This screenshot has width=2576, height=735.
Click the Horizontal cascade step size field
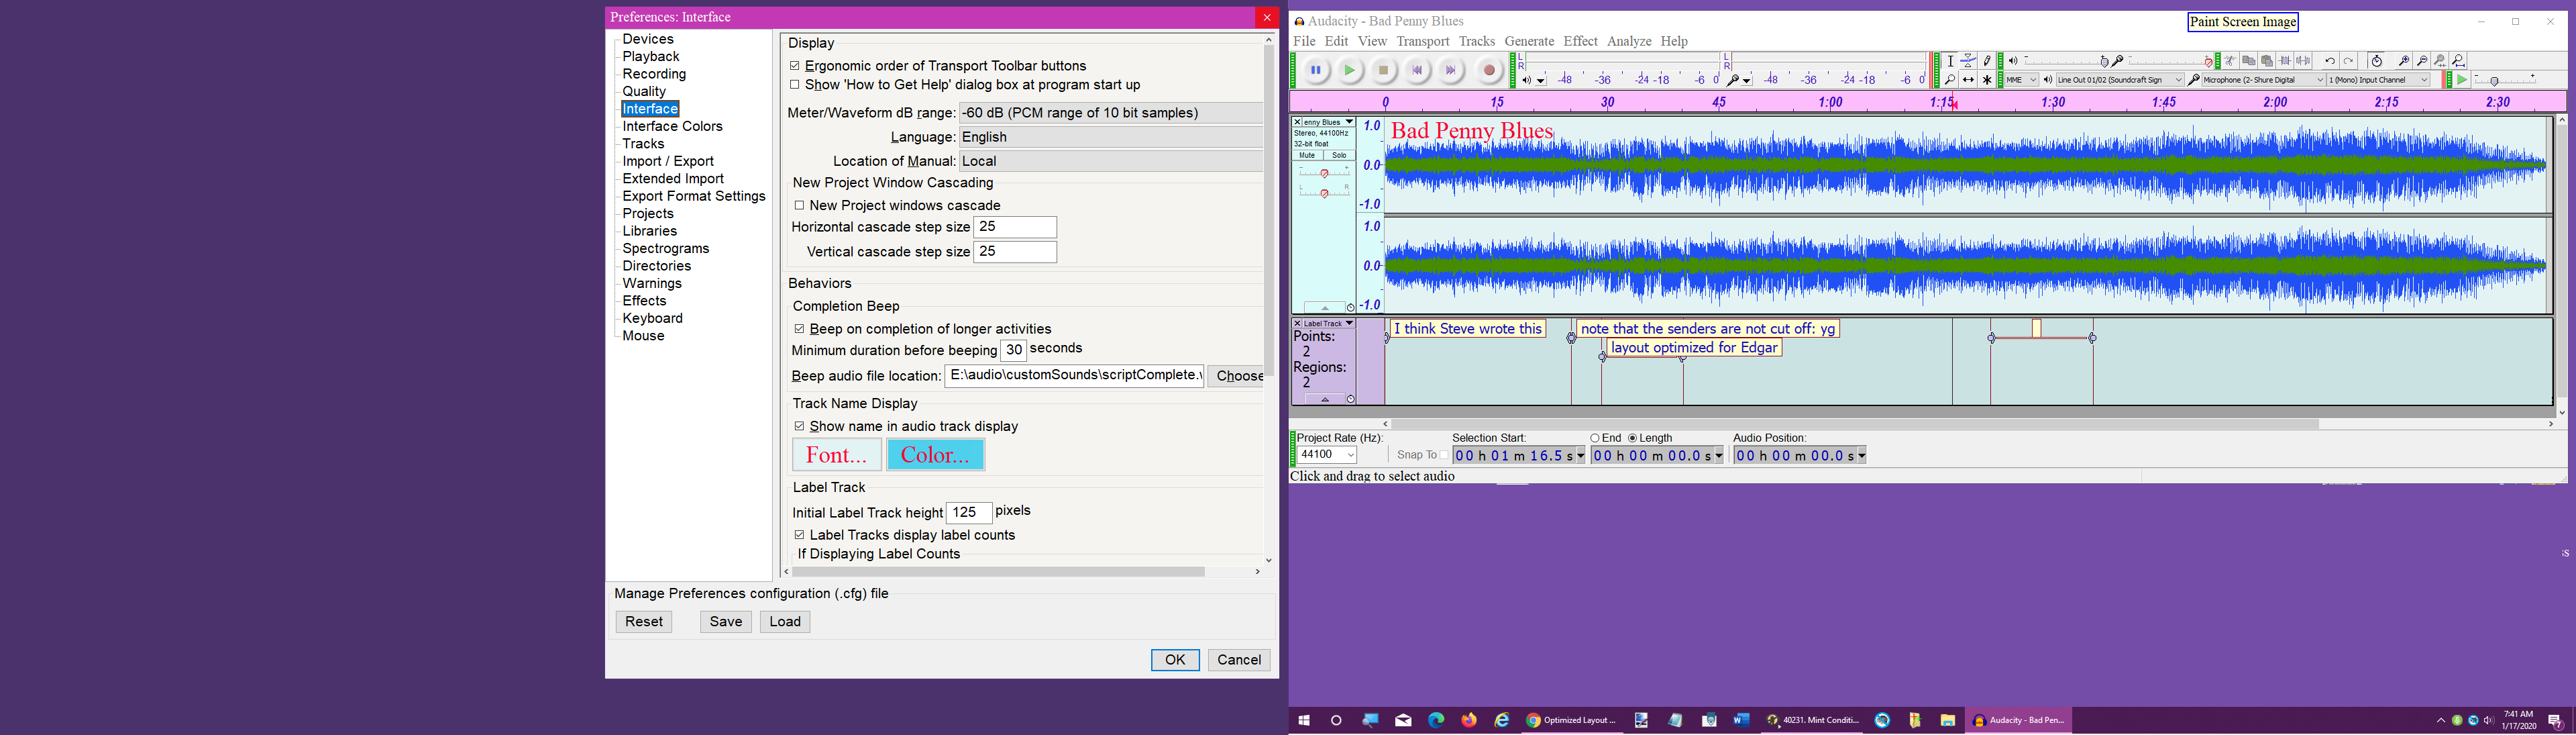[1015, 227]
